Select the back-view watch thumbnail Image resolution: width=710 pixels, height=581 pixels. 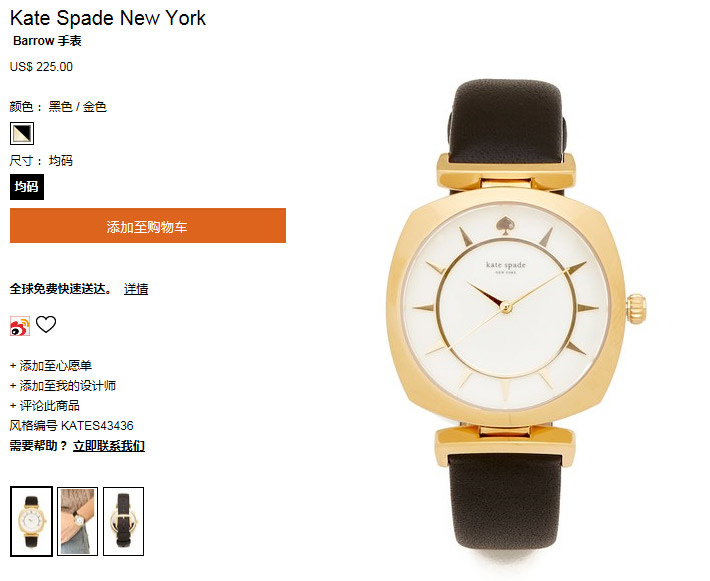coord(123,521)
